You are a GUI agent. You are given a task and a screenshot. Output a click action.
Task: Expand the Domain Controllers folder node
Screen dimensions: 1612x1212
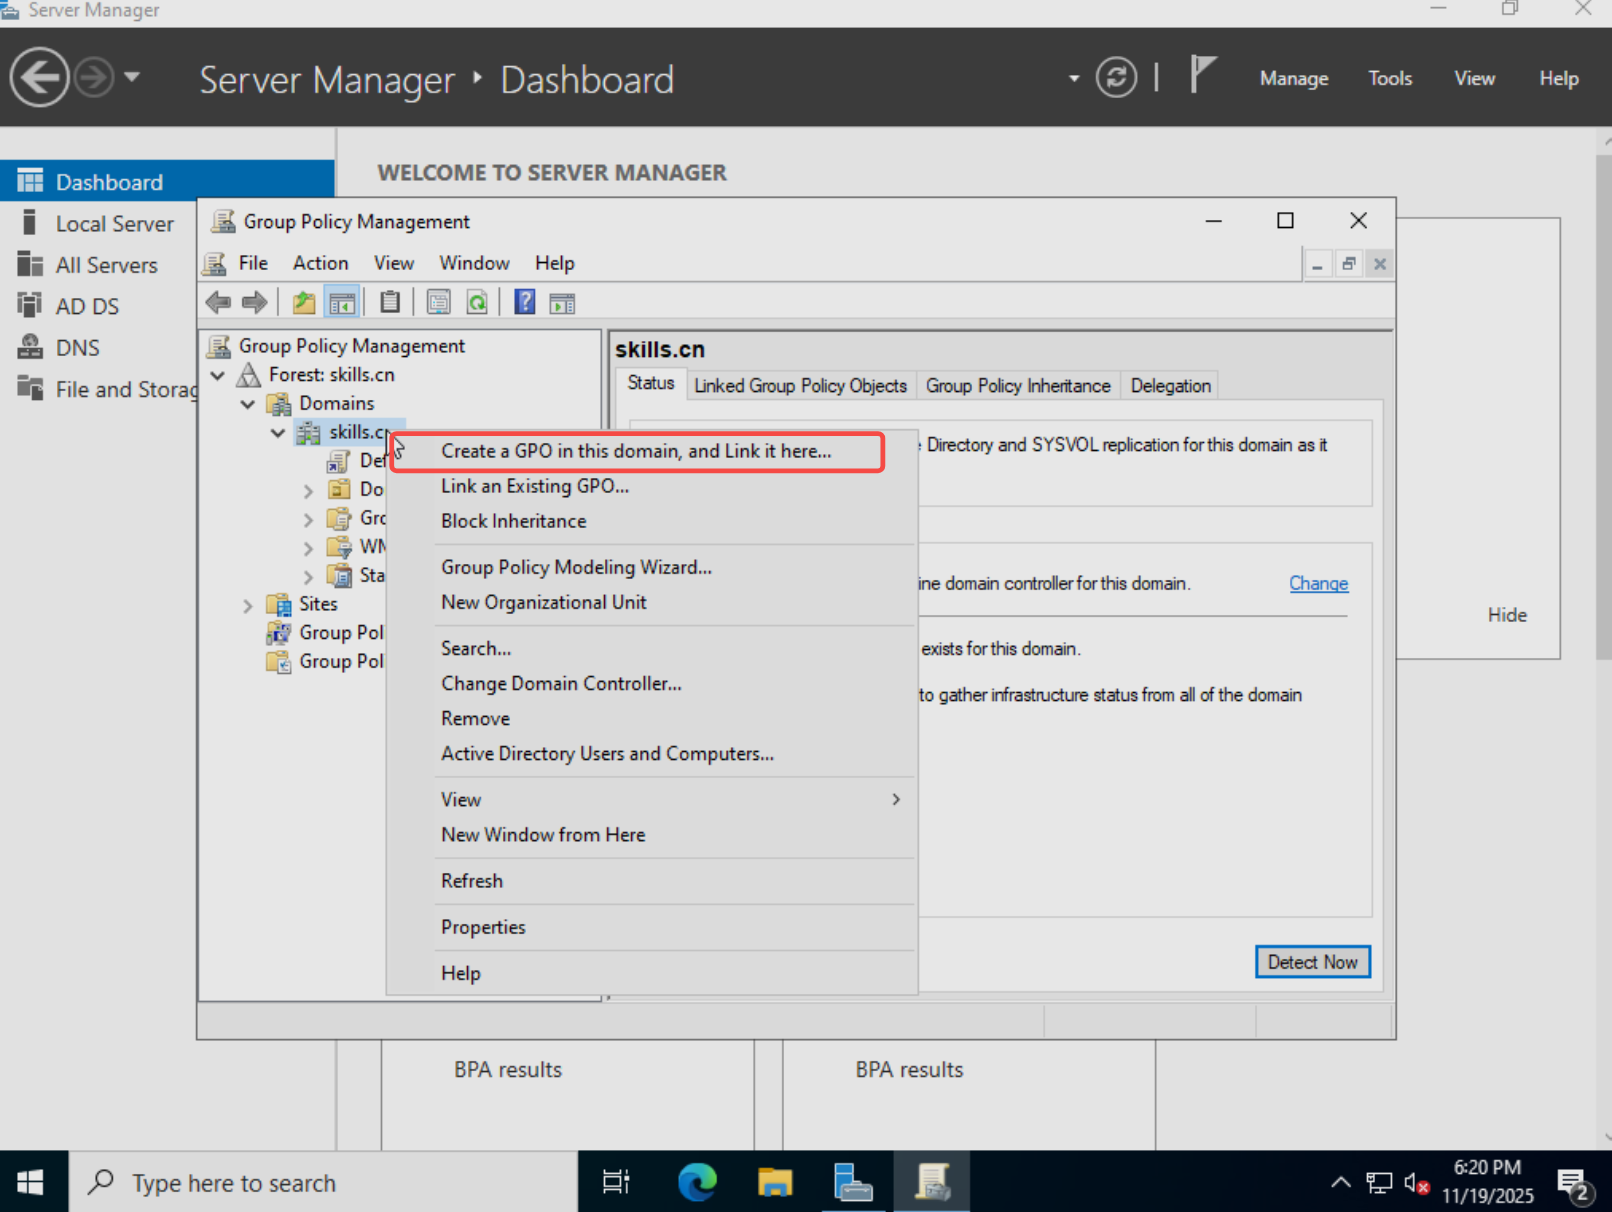coord(308,490)
